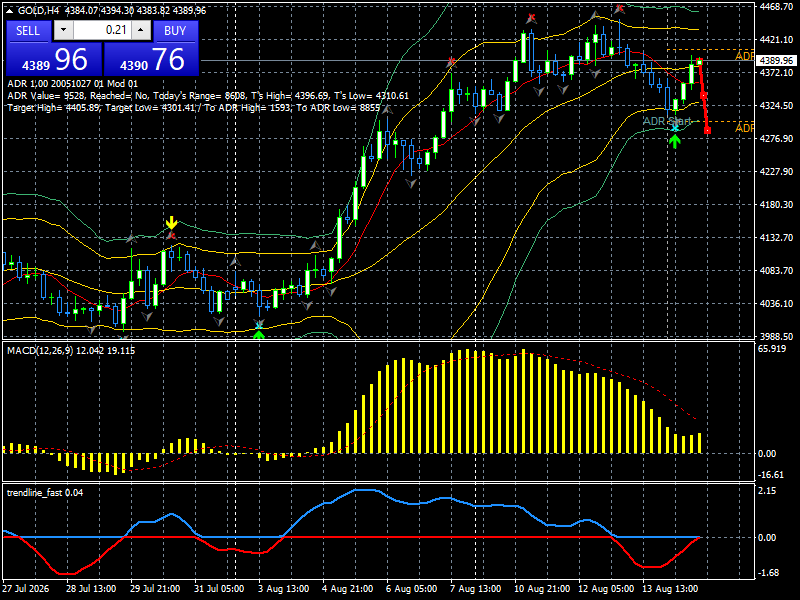
Task: Select bottom red square of red trendline
Action: click(708, 131)
